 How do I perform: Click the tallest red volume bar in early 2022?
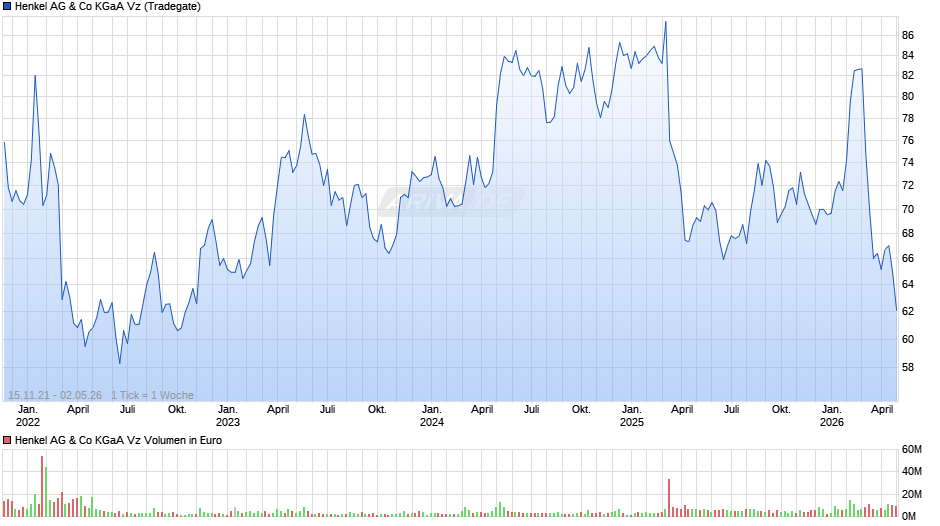pyautogui.click(x=42, y=486)
